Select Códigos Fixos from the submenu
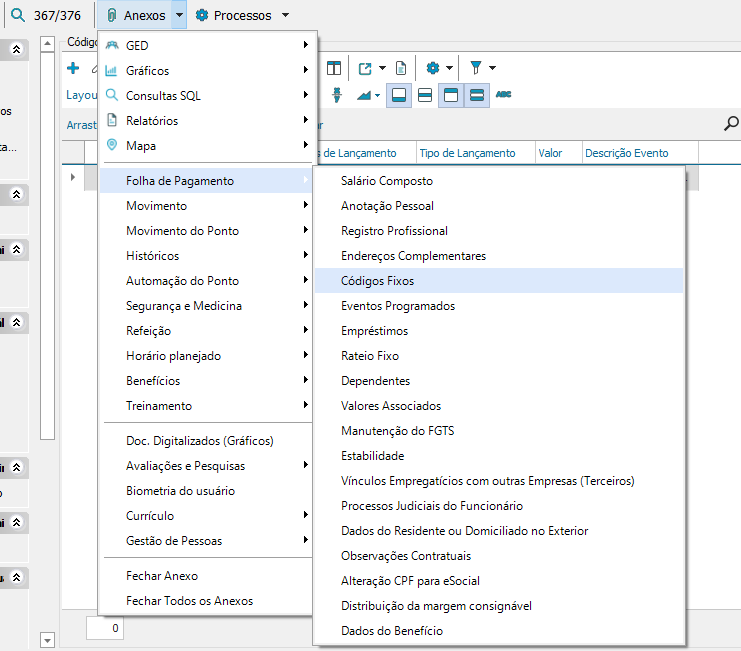This screenshot has height=651, width=741. click(377, 281)
